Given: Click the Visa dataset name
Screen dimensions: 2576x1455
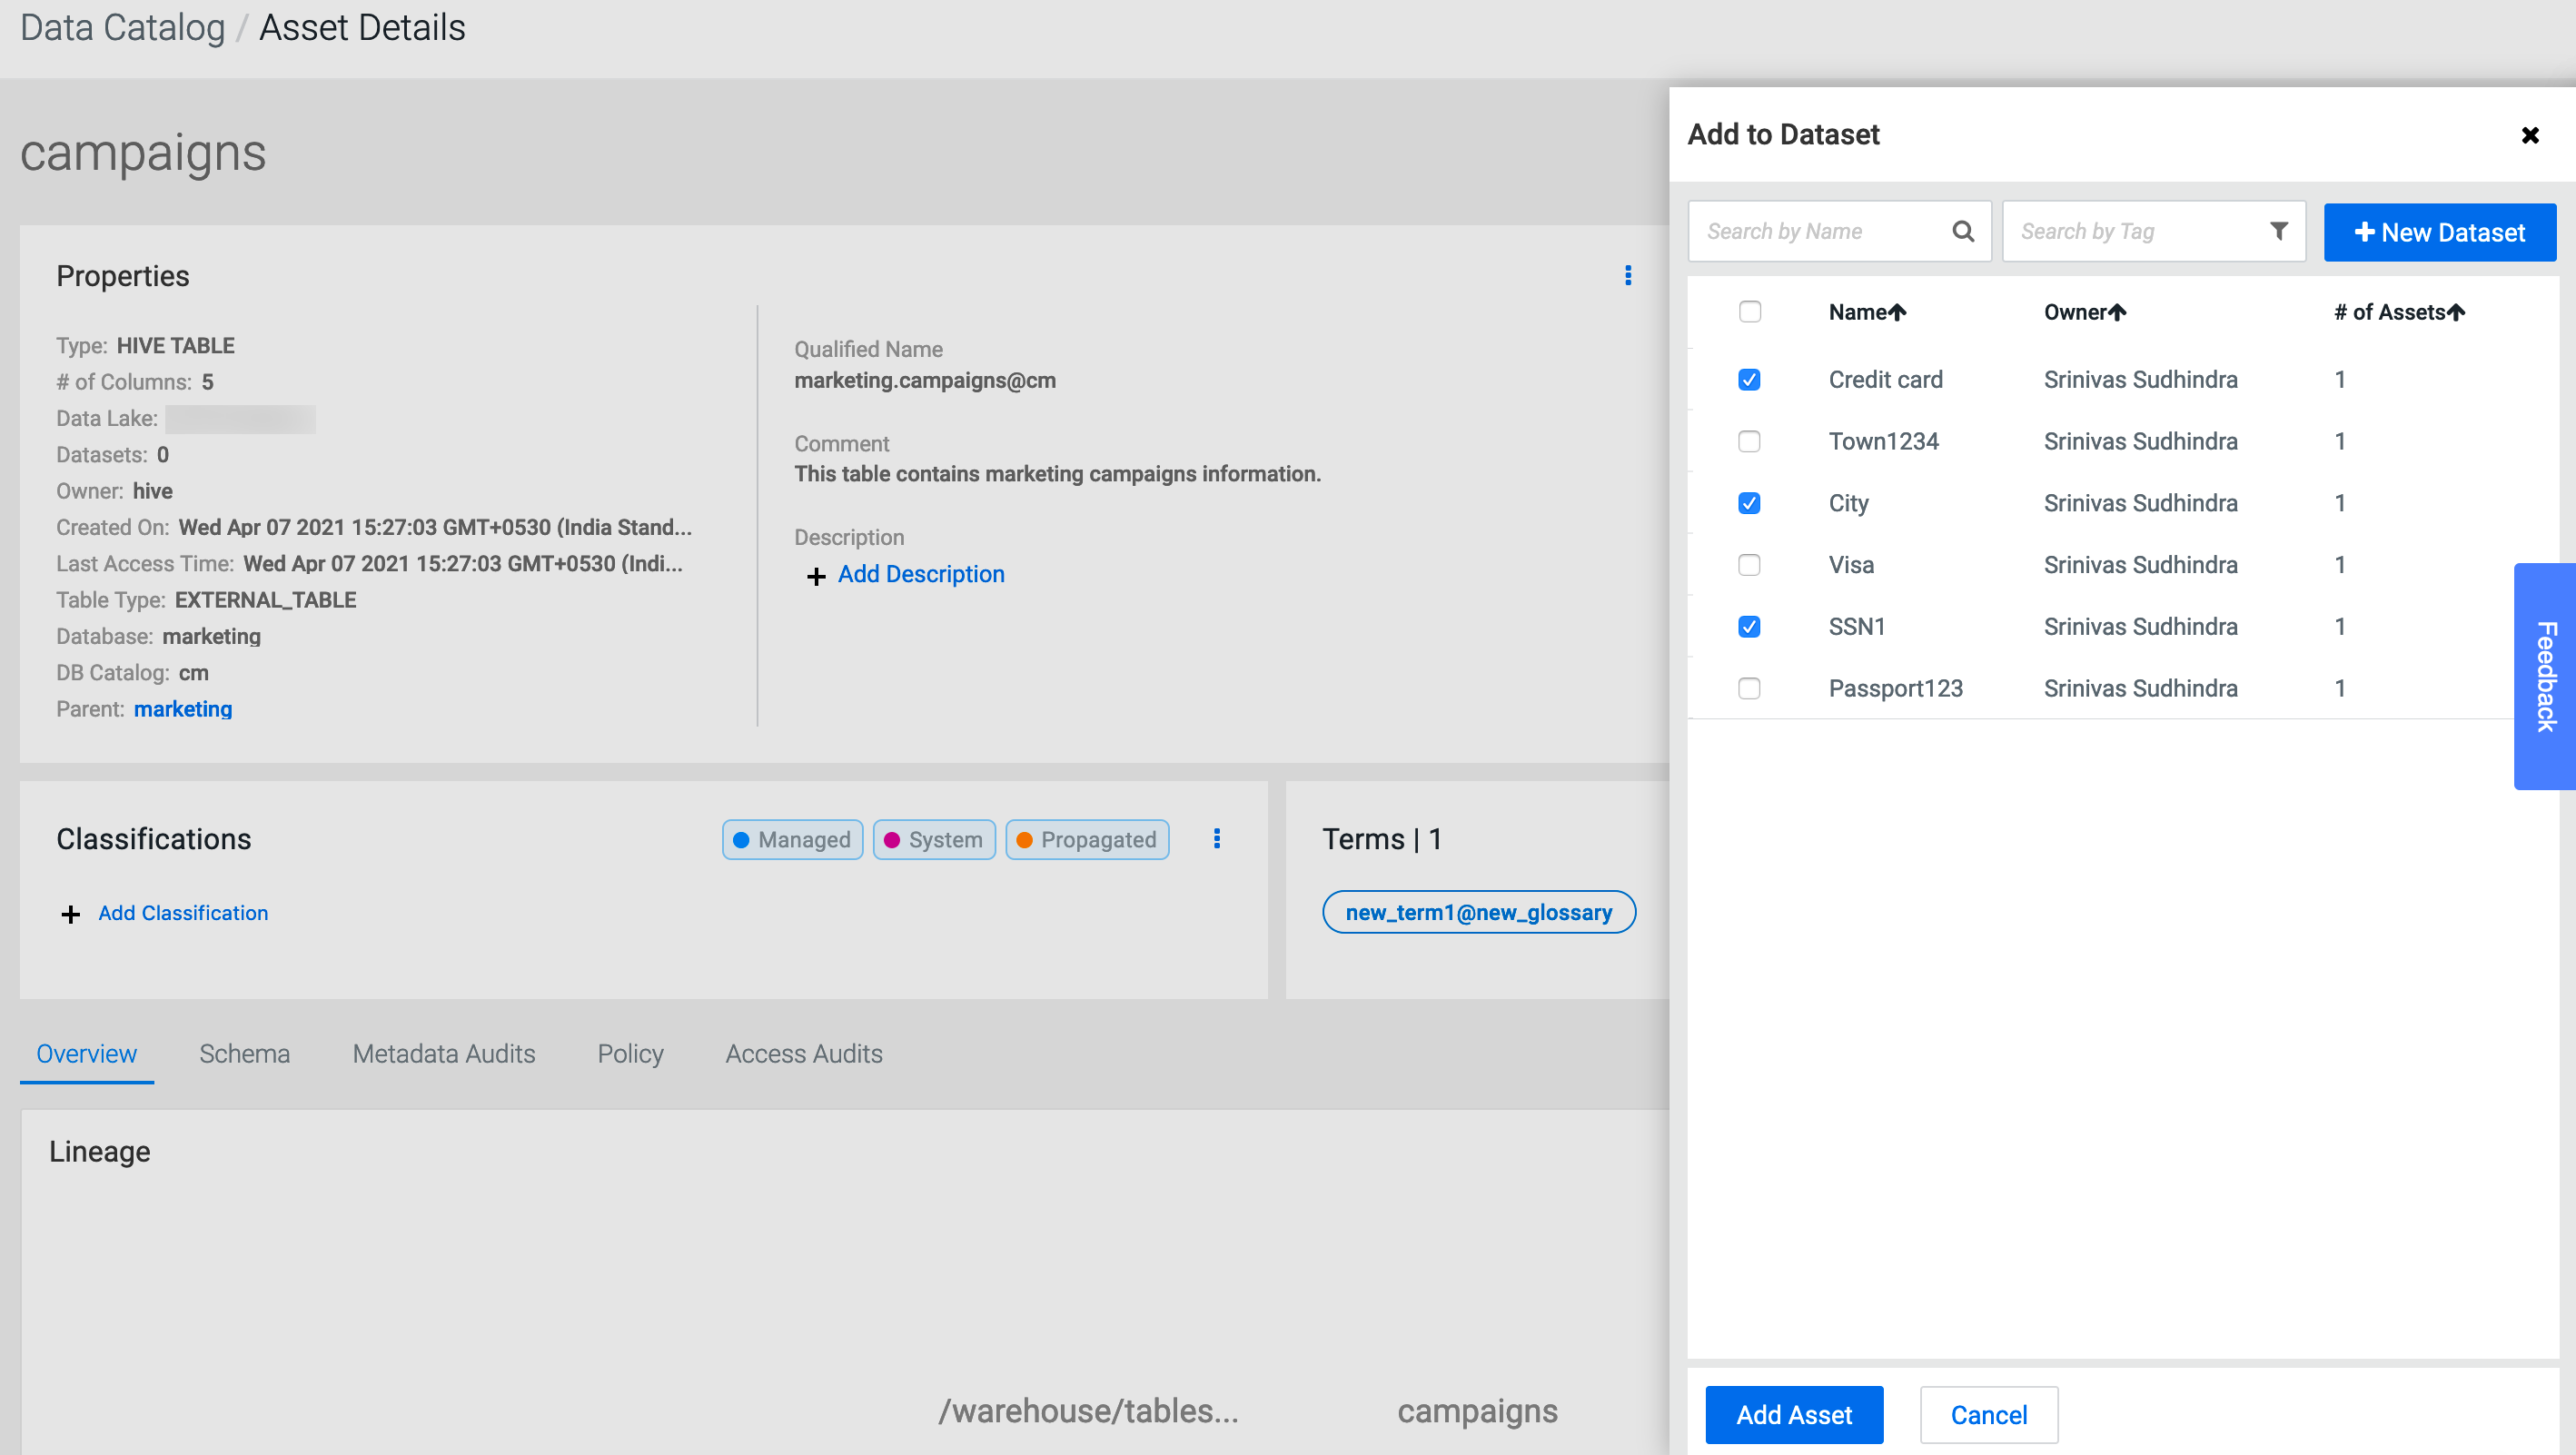Looking at the screenshot, I should click(1851, 565).
